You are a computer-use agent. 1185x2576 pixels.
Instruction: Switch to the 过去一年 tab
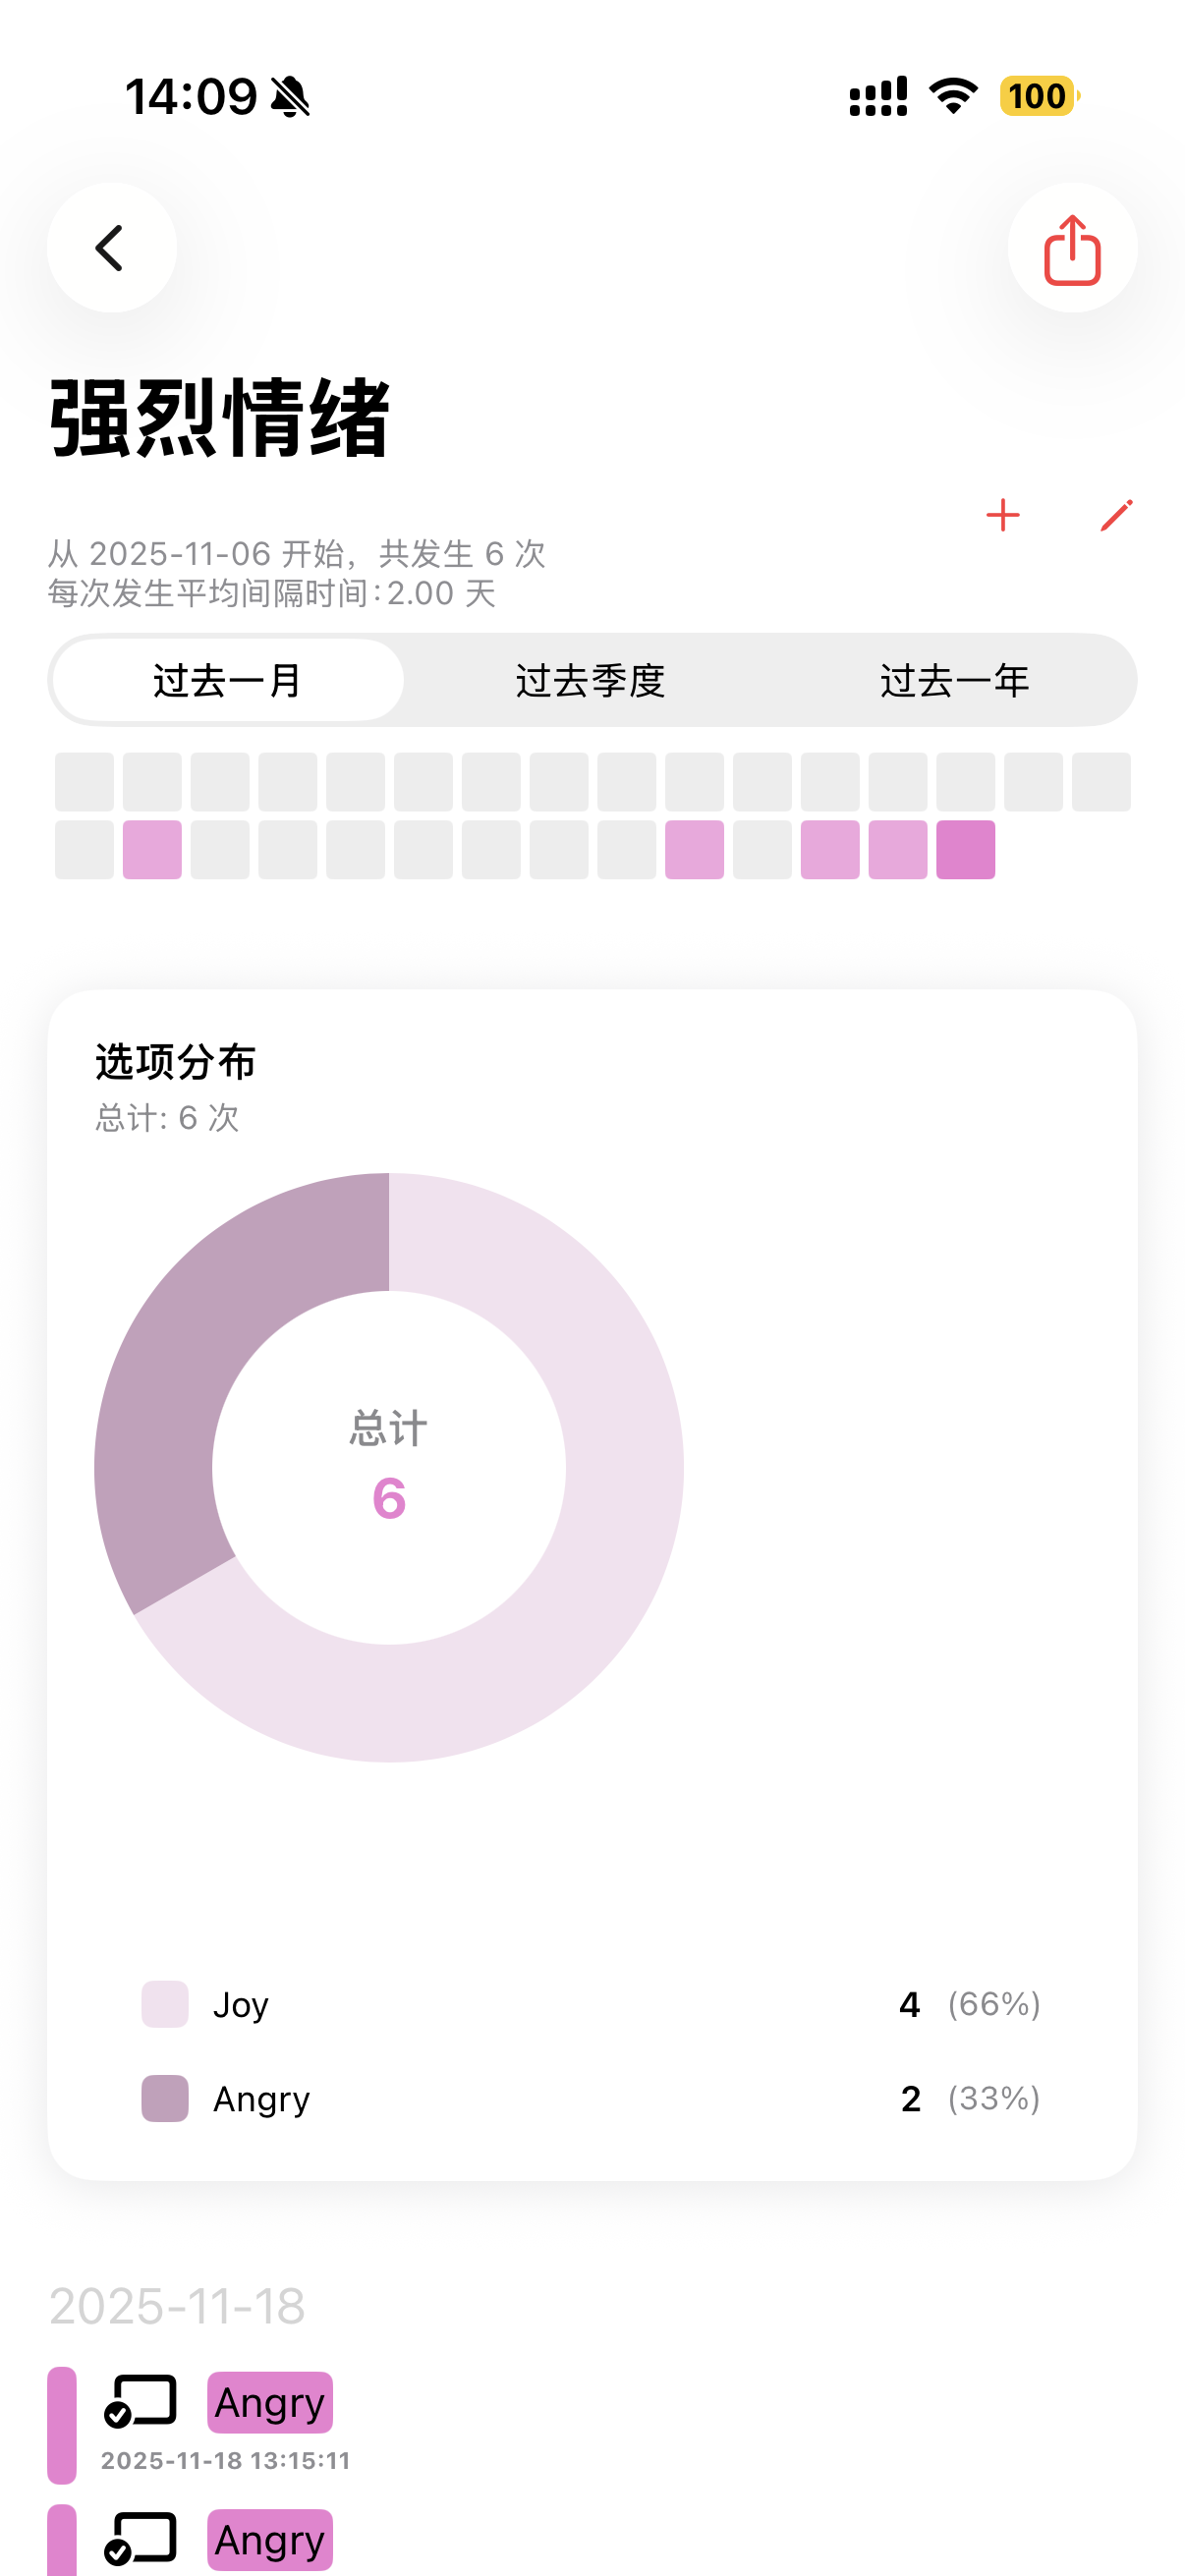[x=954, y=681]
